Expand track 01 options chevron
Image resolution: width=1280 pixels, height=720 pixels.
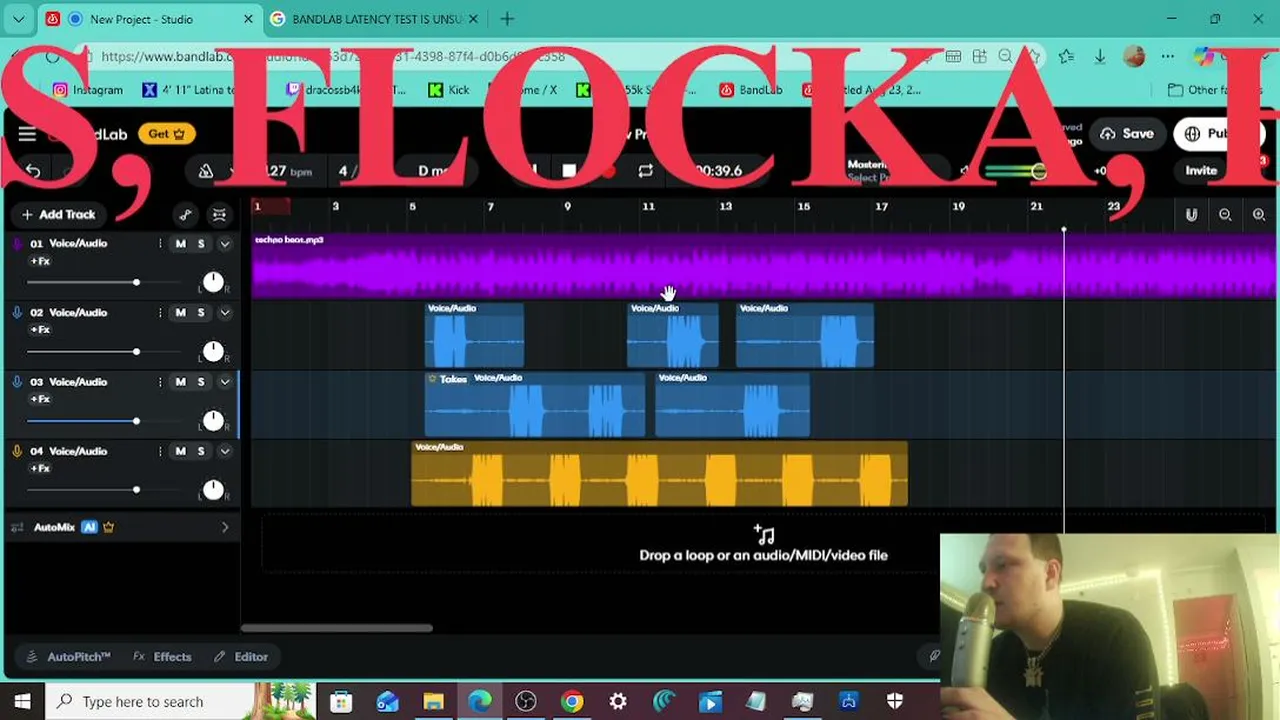coord(225,244)
